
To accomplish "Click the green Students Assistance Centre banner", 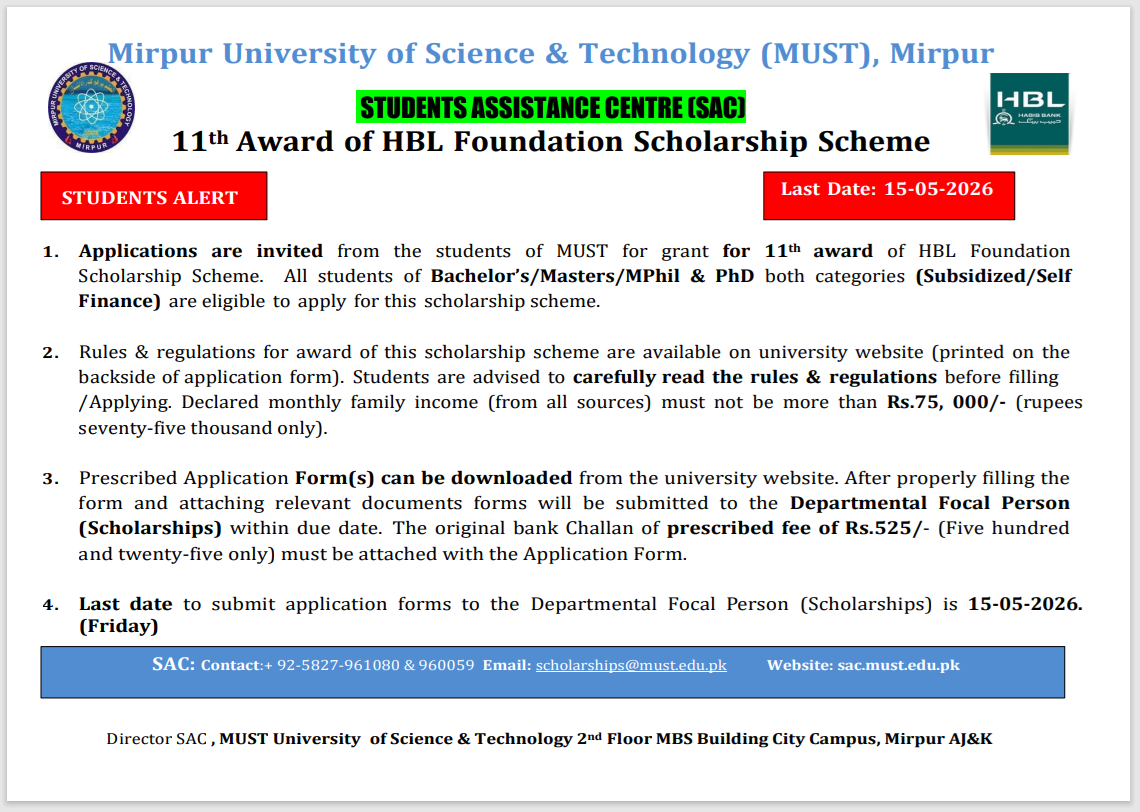I will pyautogui.click(x=552, y=107).
